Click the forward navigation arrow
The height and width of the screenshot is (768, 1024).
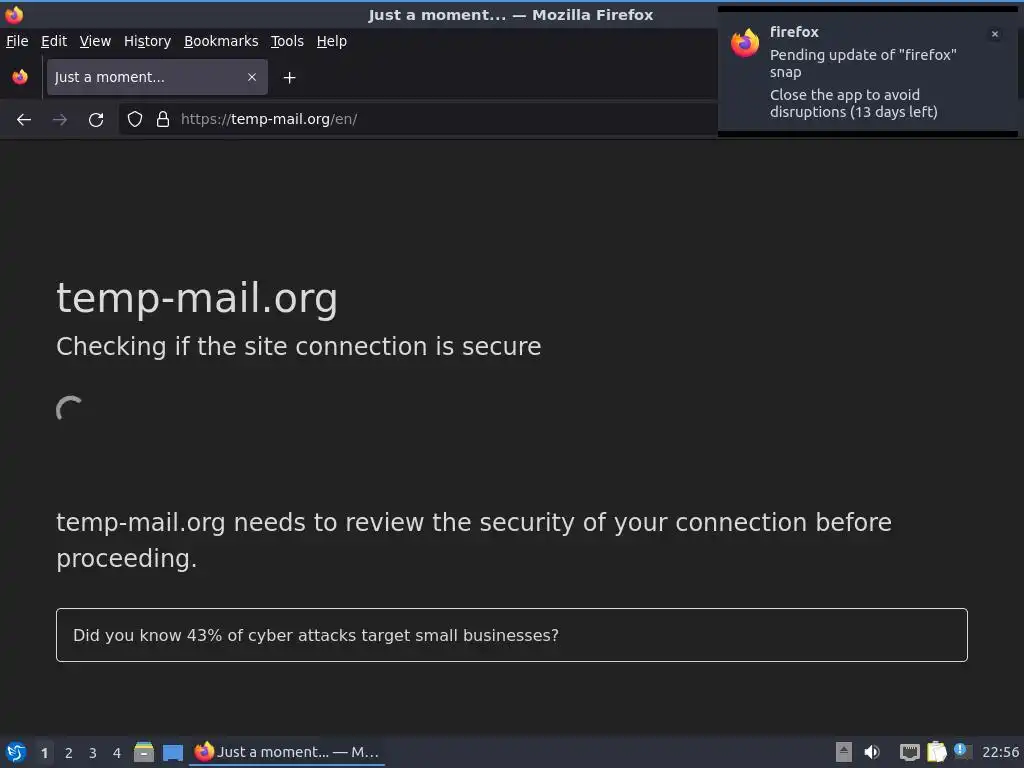pyautogui.click(x=59, y=120)
